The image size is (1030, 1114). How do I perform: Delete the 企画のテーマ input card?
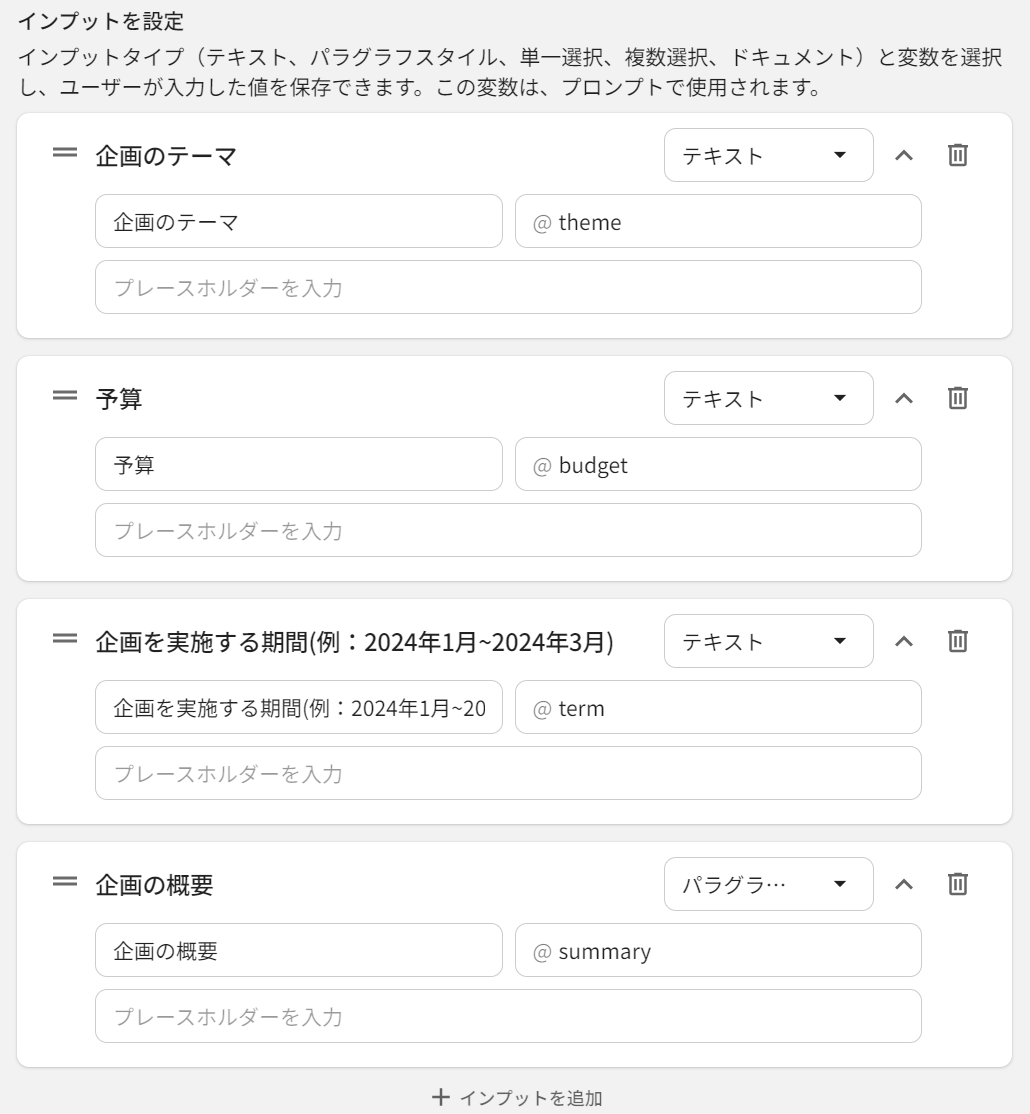tap(957, 155)
